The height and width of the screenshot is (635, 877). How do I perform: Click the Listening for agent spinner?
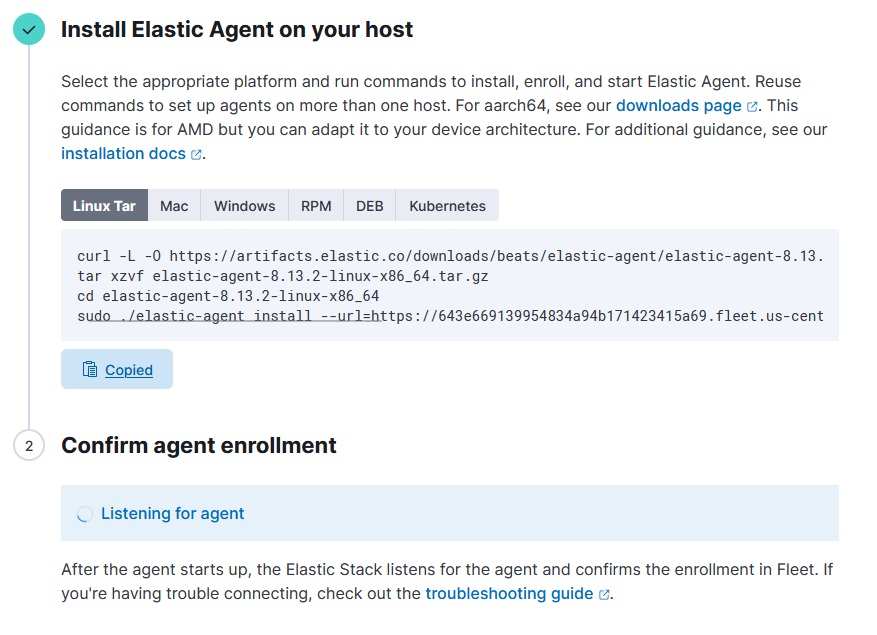pos(84,514)
